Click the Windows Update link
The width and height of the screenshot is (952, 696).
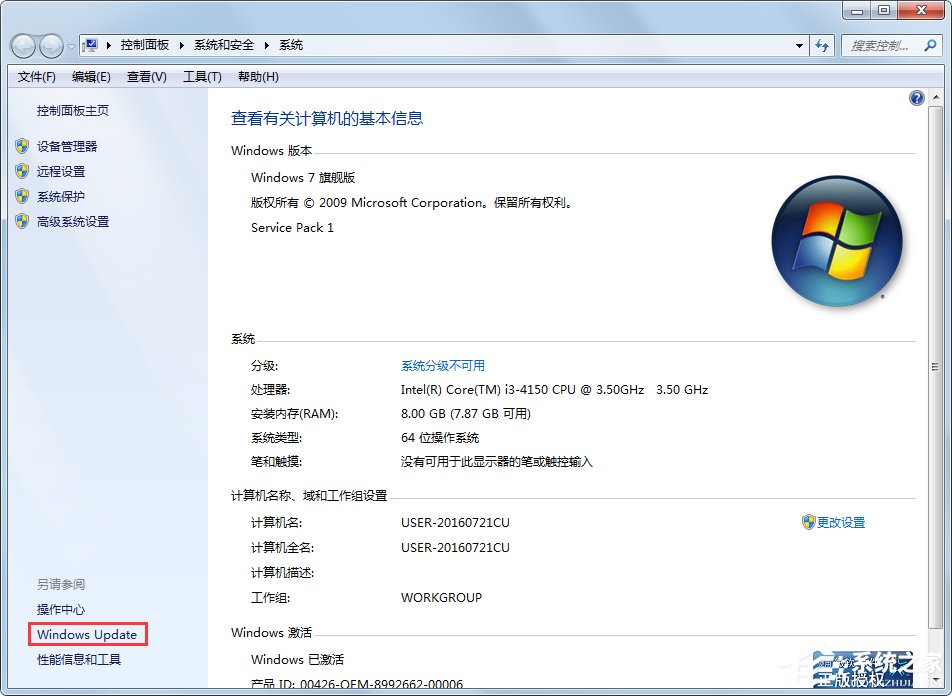[x=87, y=634]
